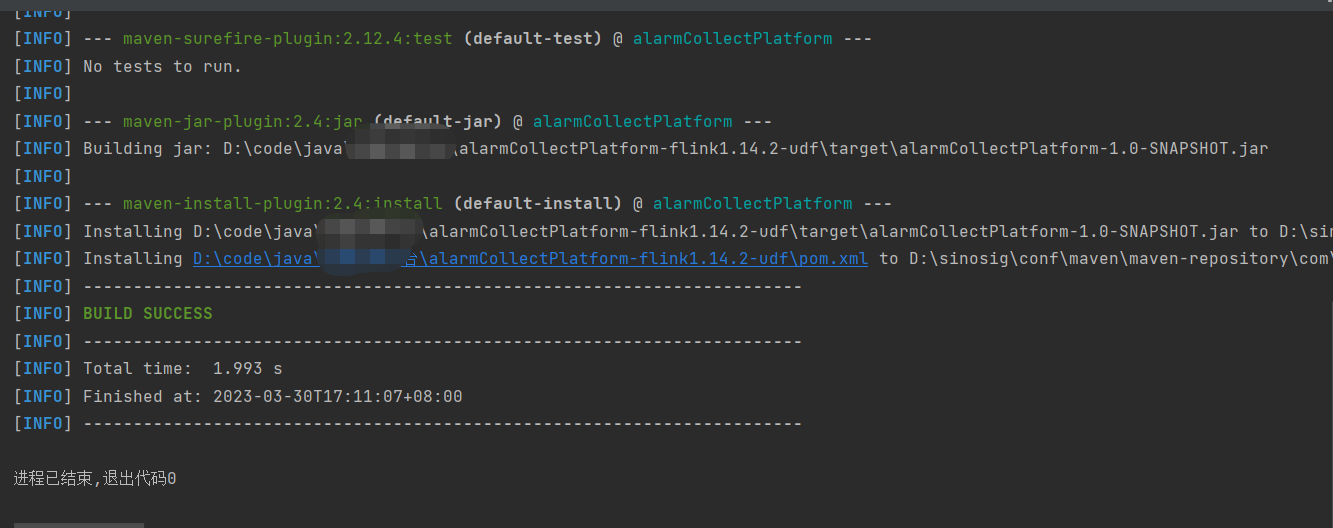This screenshot has height=528, width=1333.
Task: Open the pom.xml file path link
Action: click(530, 258)
